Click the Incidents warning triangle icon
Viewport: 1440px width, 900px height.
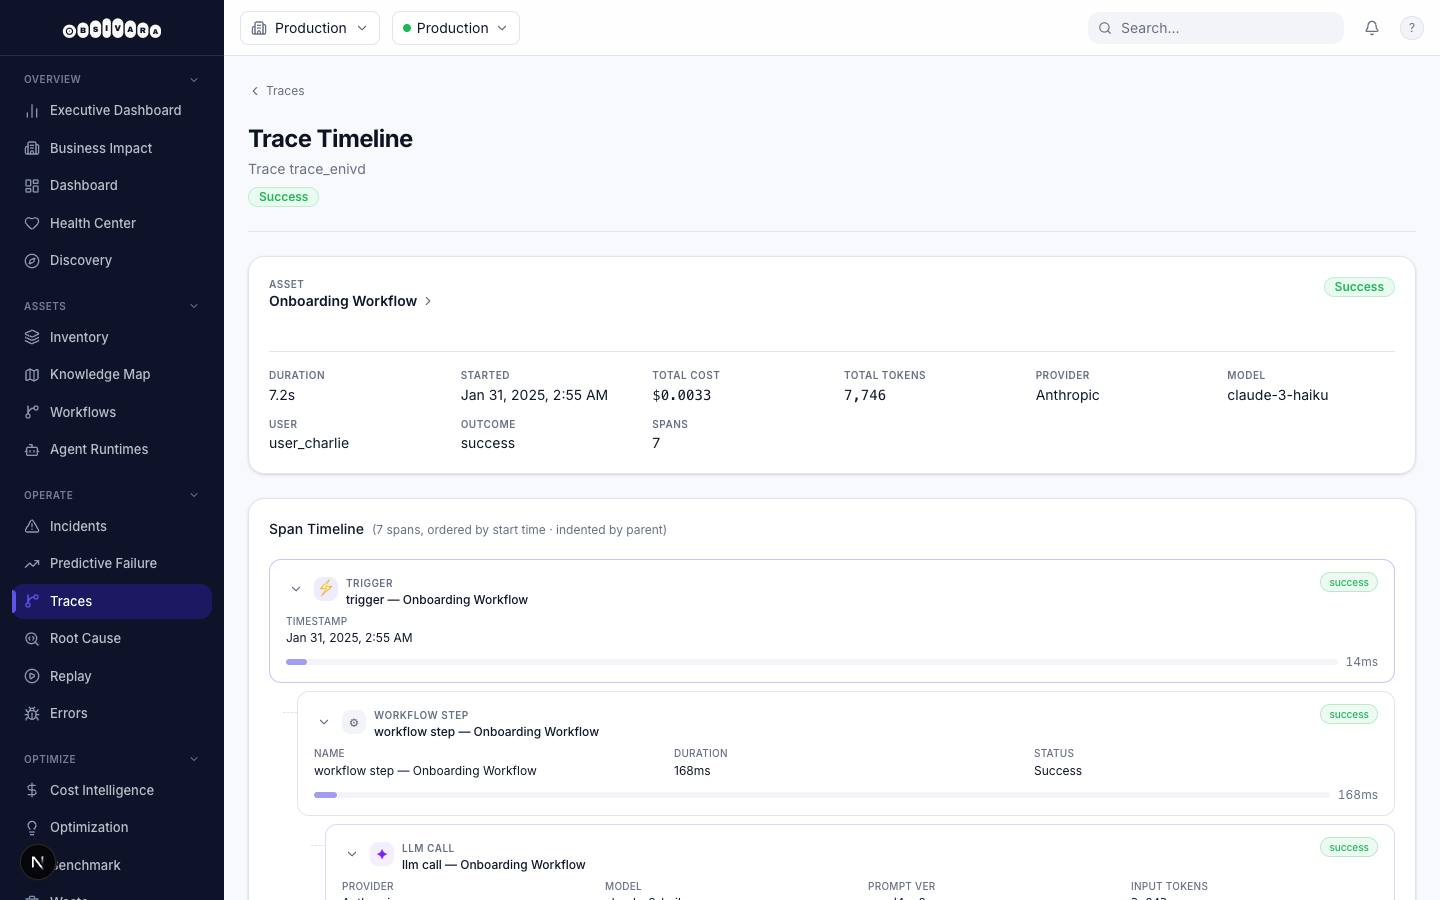tap(32, 526)
